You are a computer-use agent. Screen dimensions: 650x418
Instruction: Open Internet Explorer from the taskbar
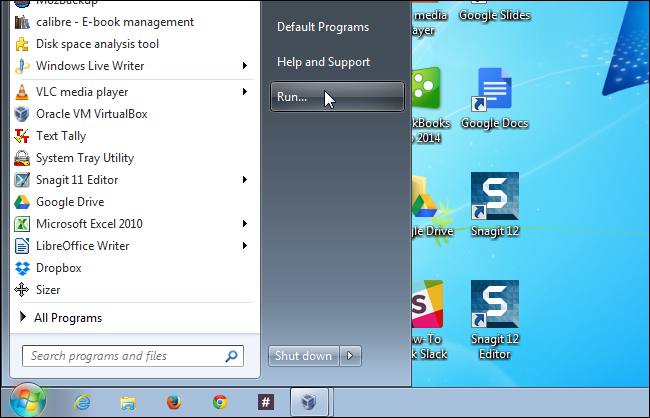pos(82,402)
